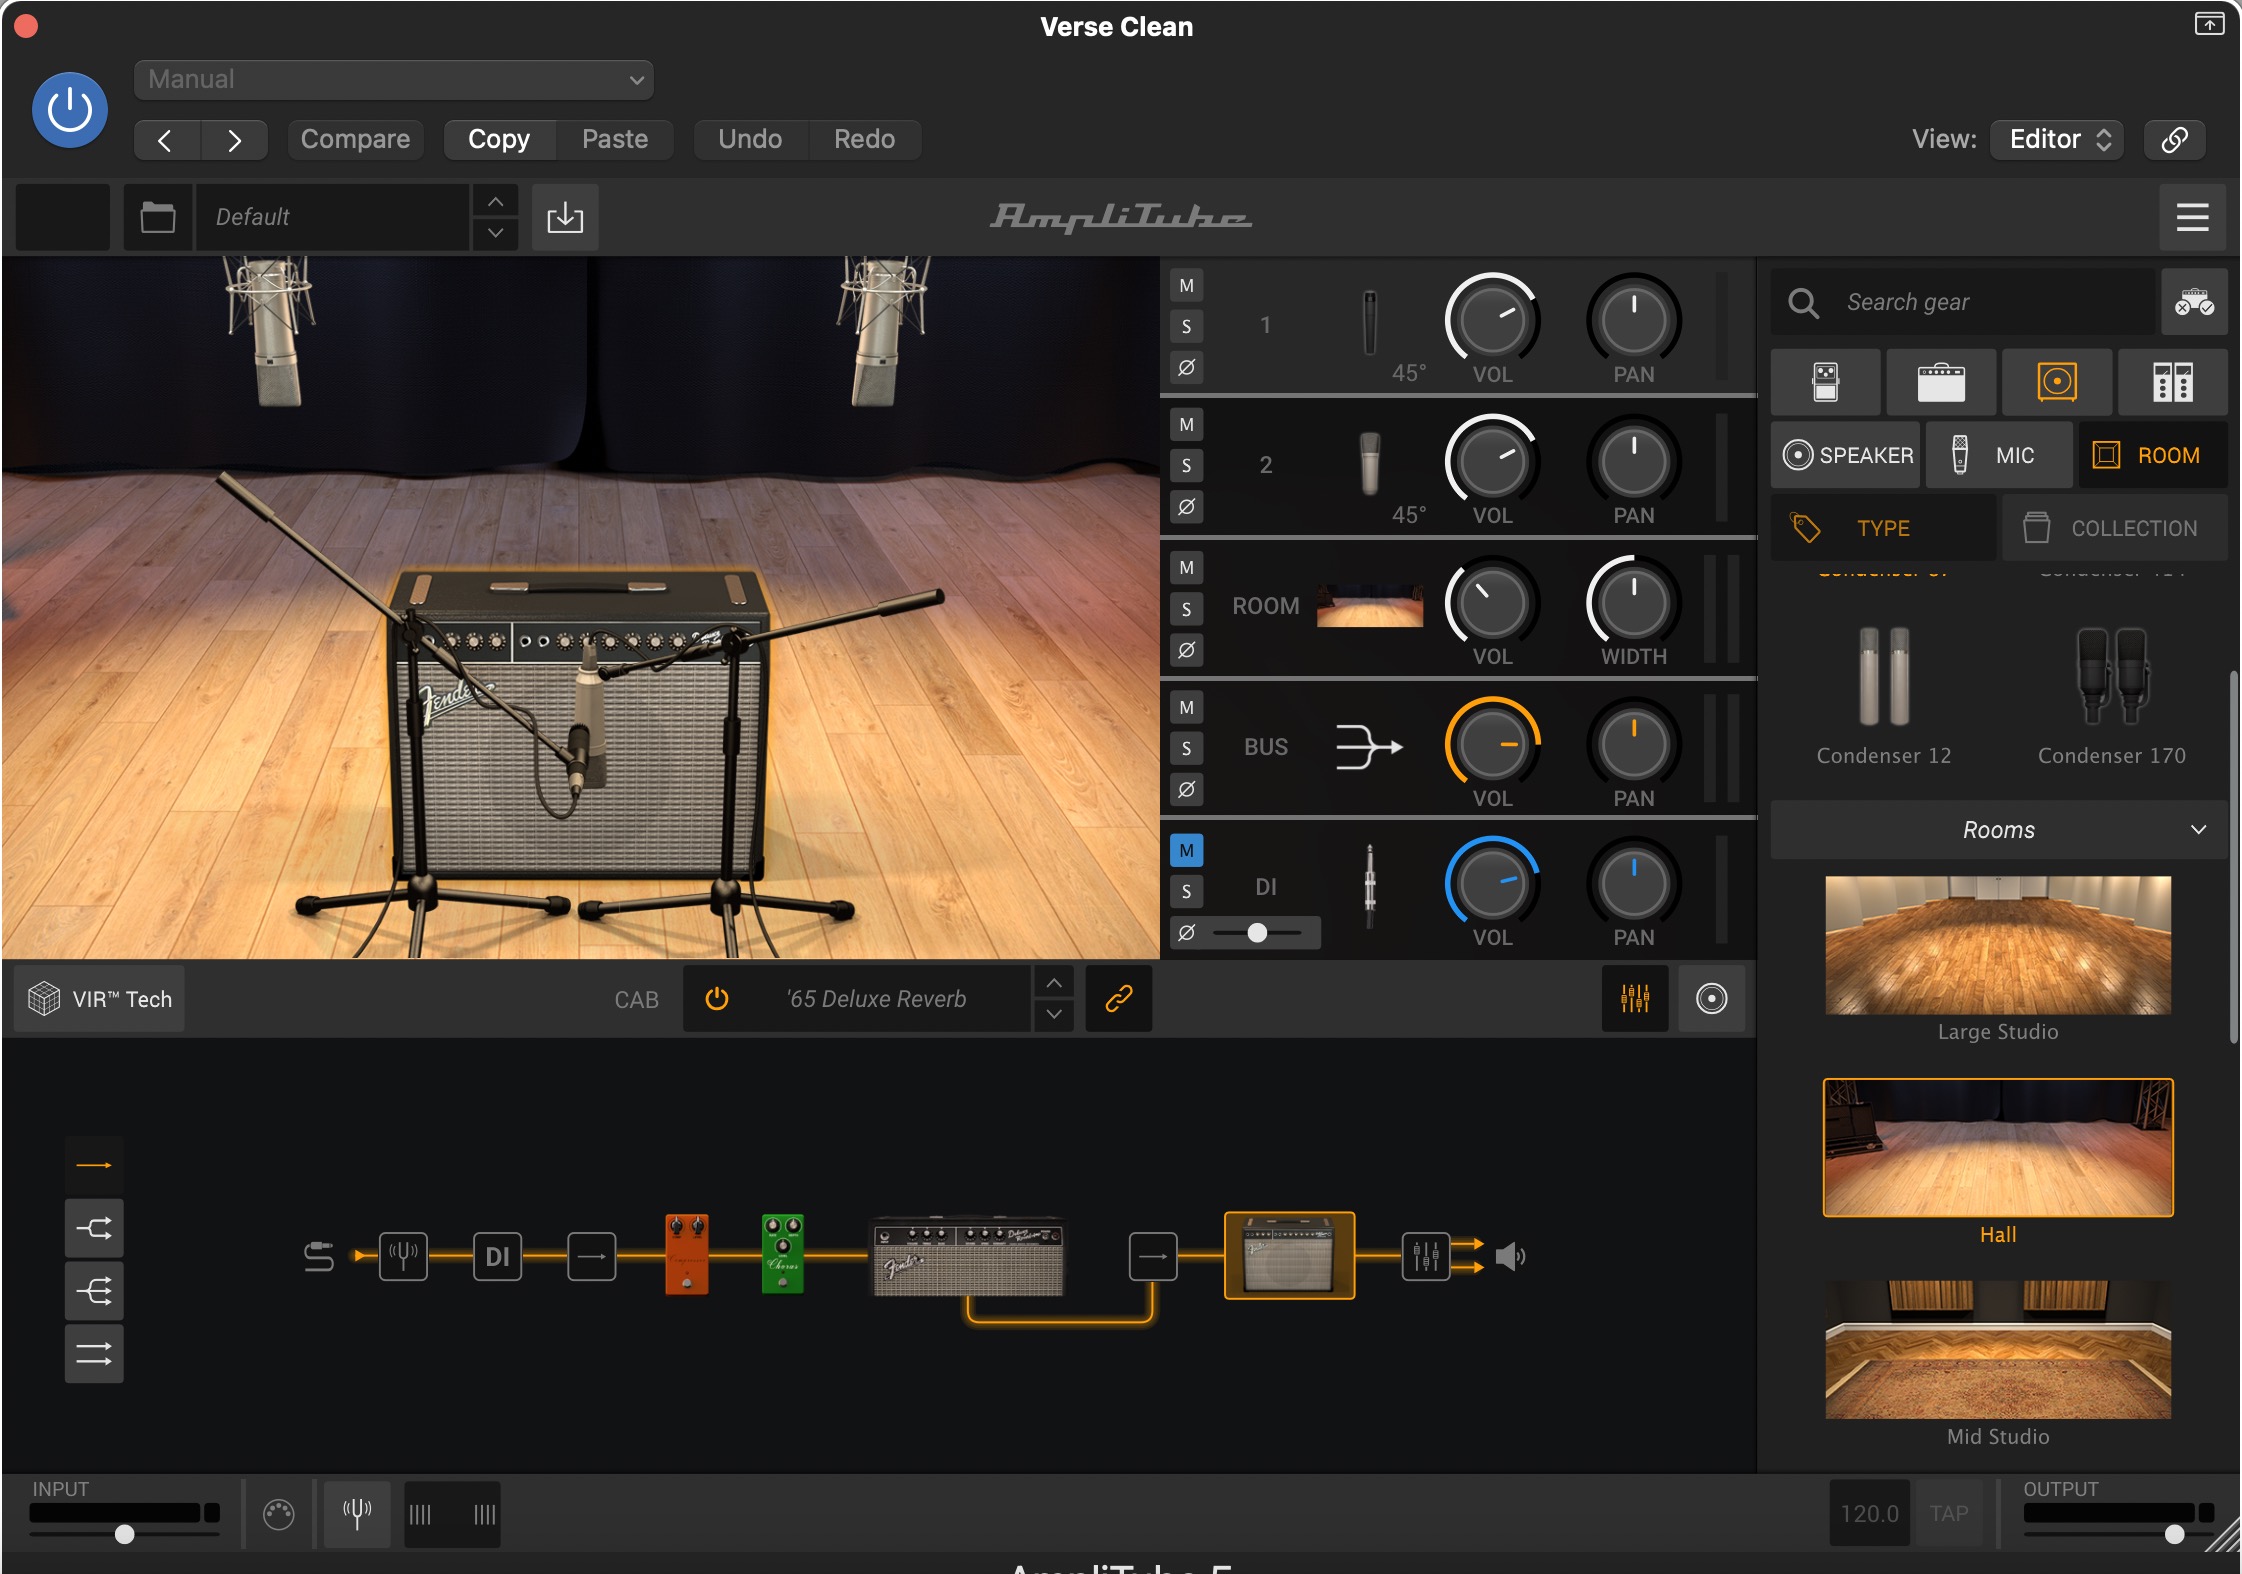2242x1574 pixels.
Task: Collapse the Rooms section
Action: [1999, 830]
